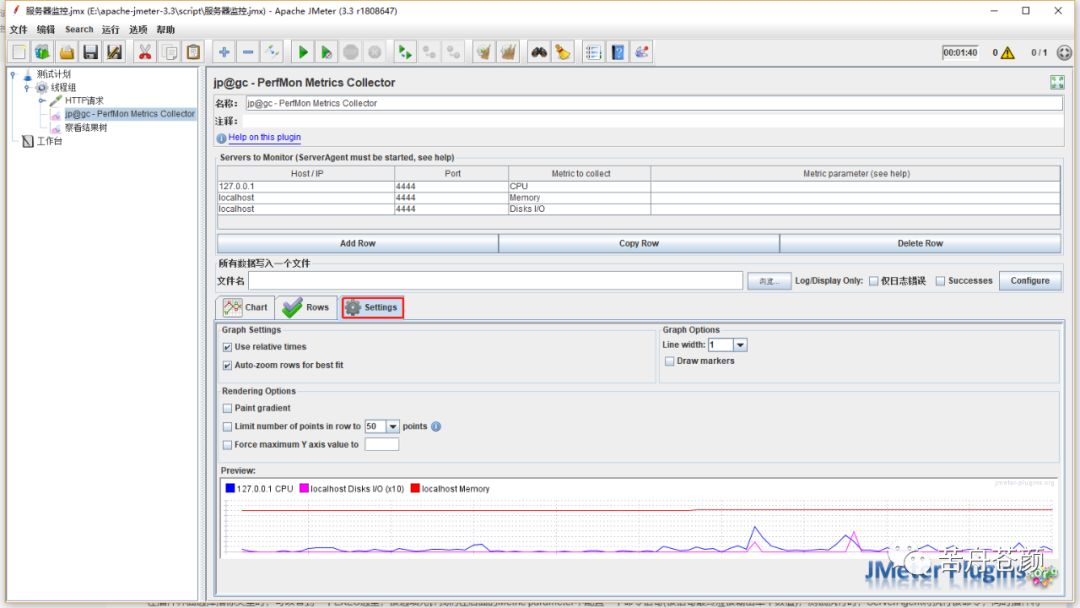Disable Use relative times checkbox
The image size is (1080, 608).
228,347
